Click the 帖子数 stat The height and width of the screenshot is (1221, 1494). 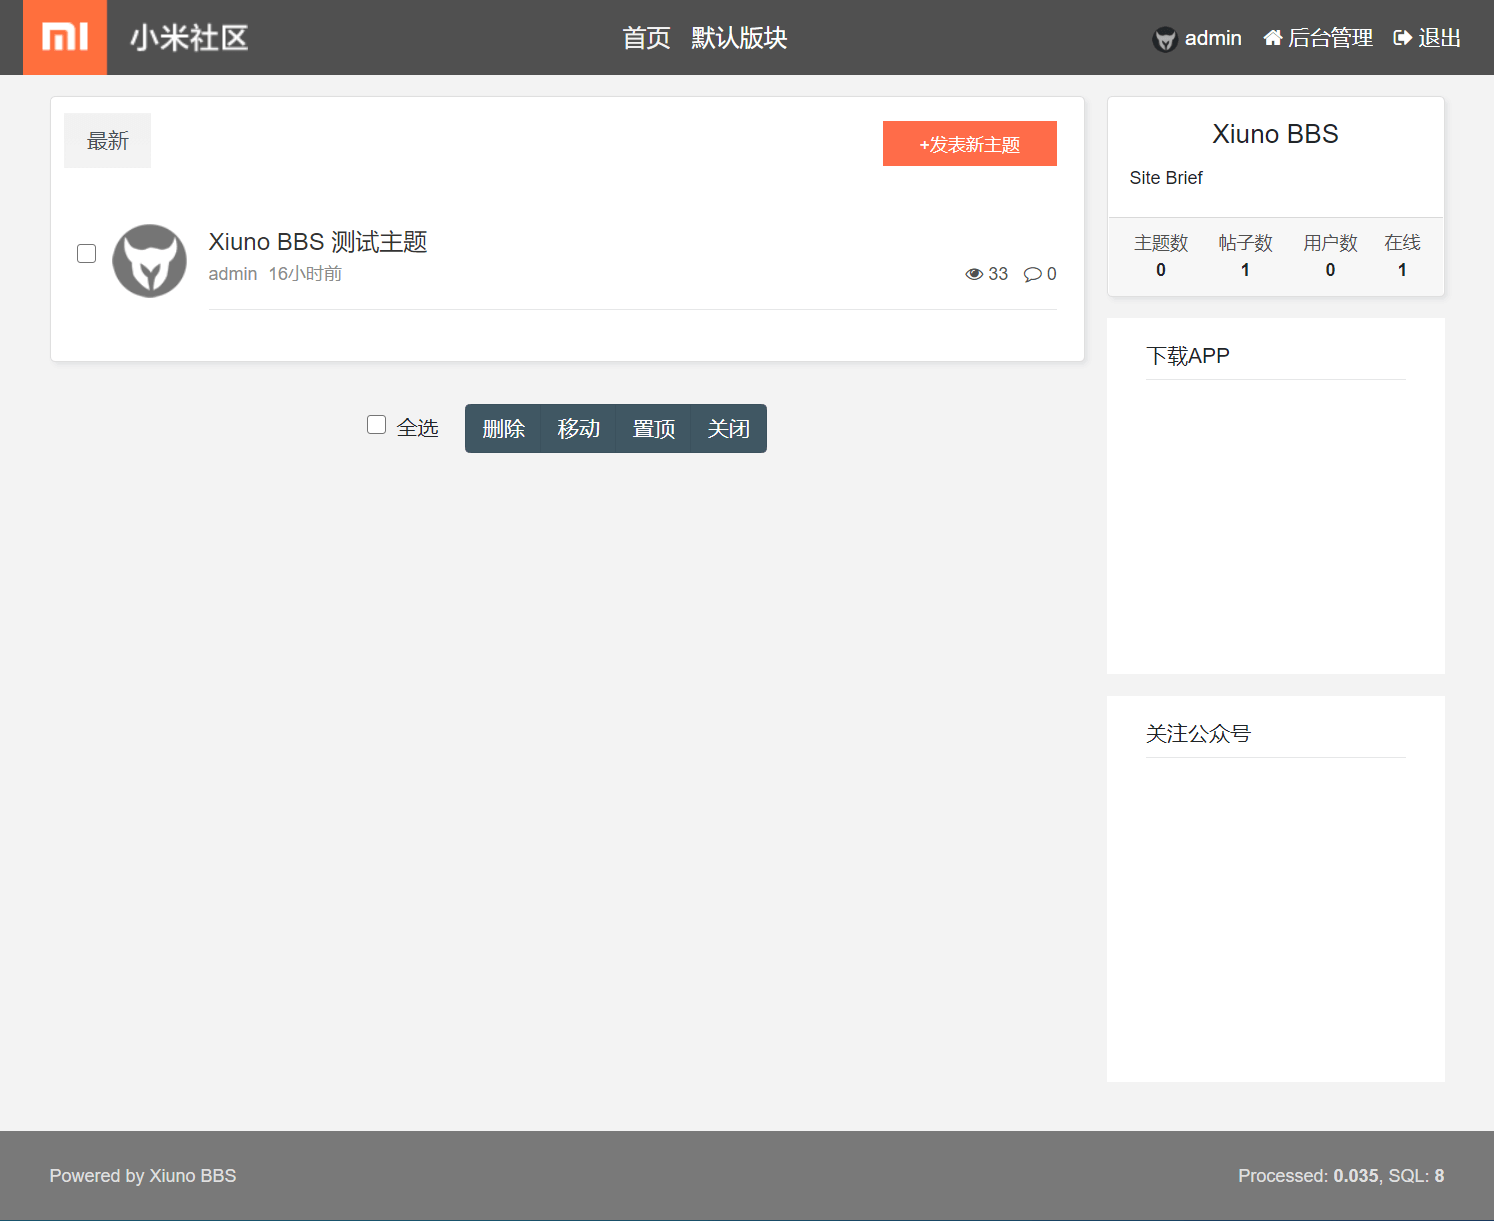1245,256
